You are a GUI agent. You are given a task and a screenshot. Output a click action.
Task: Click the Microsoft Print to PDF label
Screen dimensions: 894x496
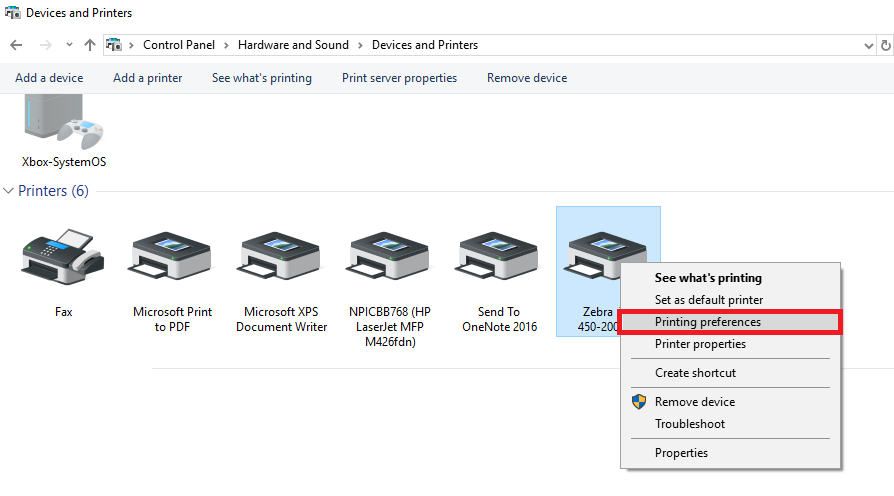point(172,319)
